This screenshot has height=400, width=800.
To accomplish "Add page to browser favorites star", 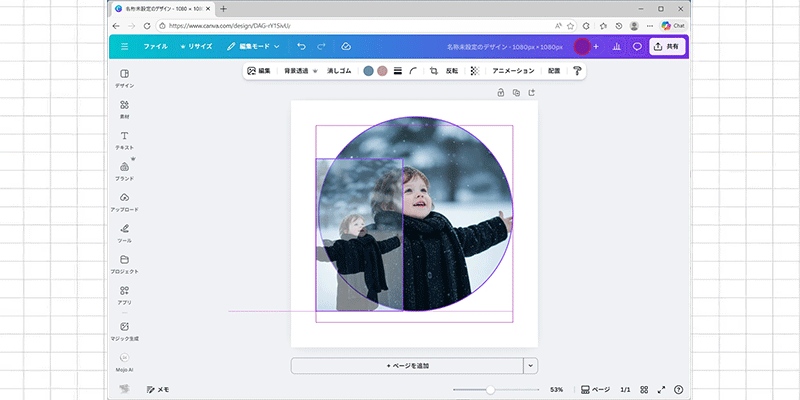I will [x=571, y=26].
